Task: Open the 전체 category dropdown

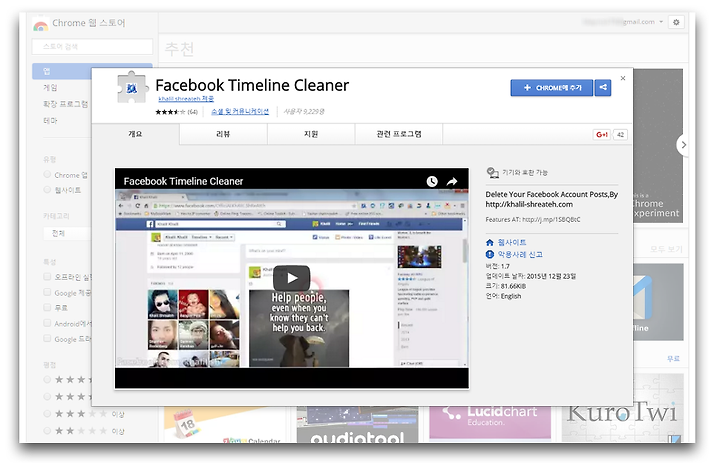Action: tap(68, 233)
